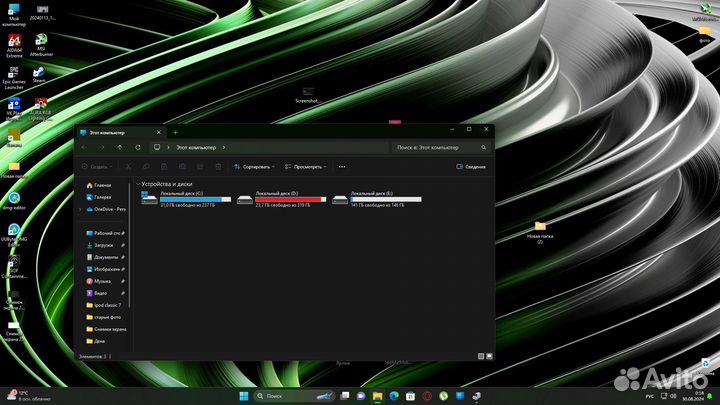This screenshot has width=720, height=405.
Task: Open the Сортировать dropdown
Action: click(x=254, y=167)
